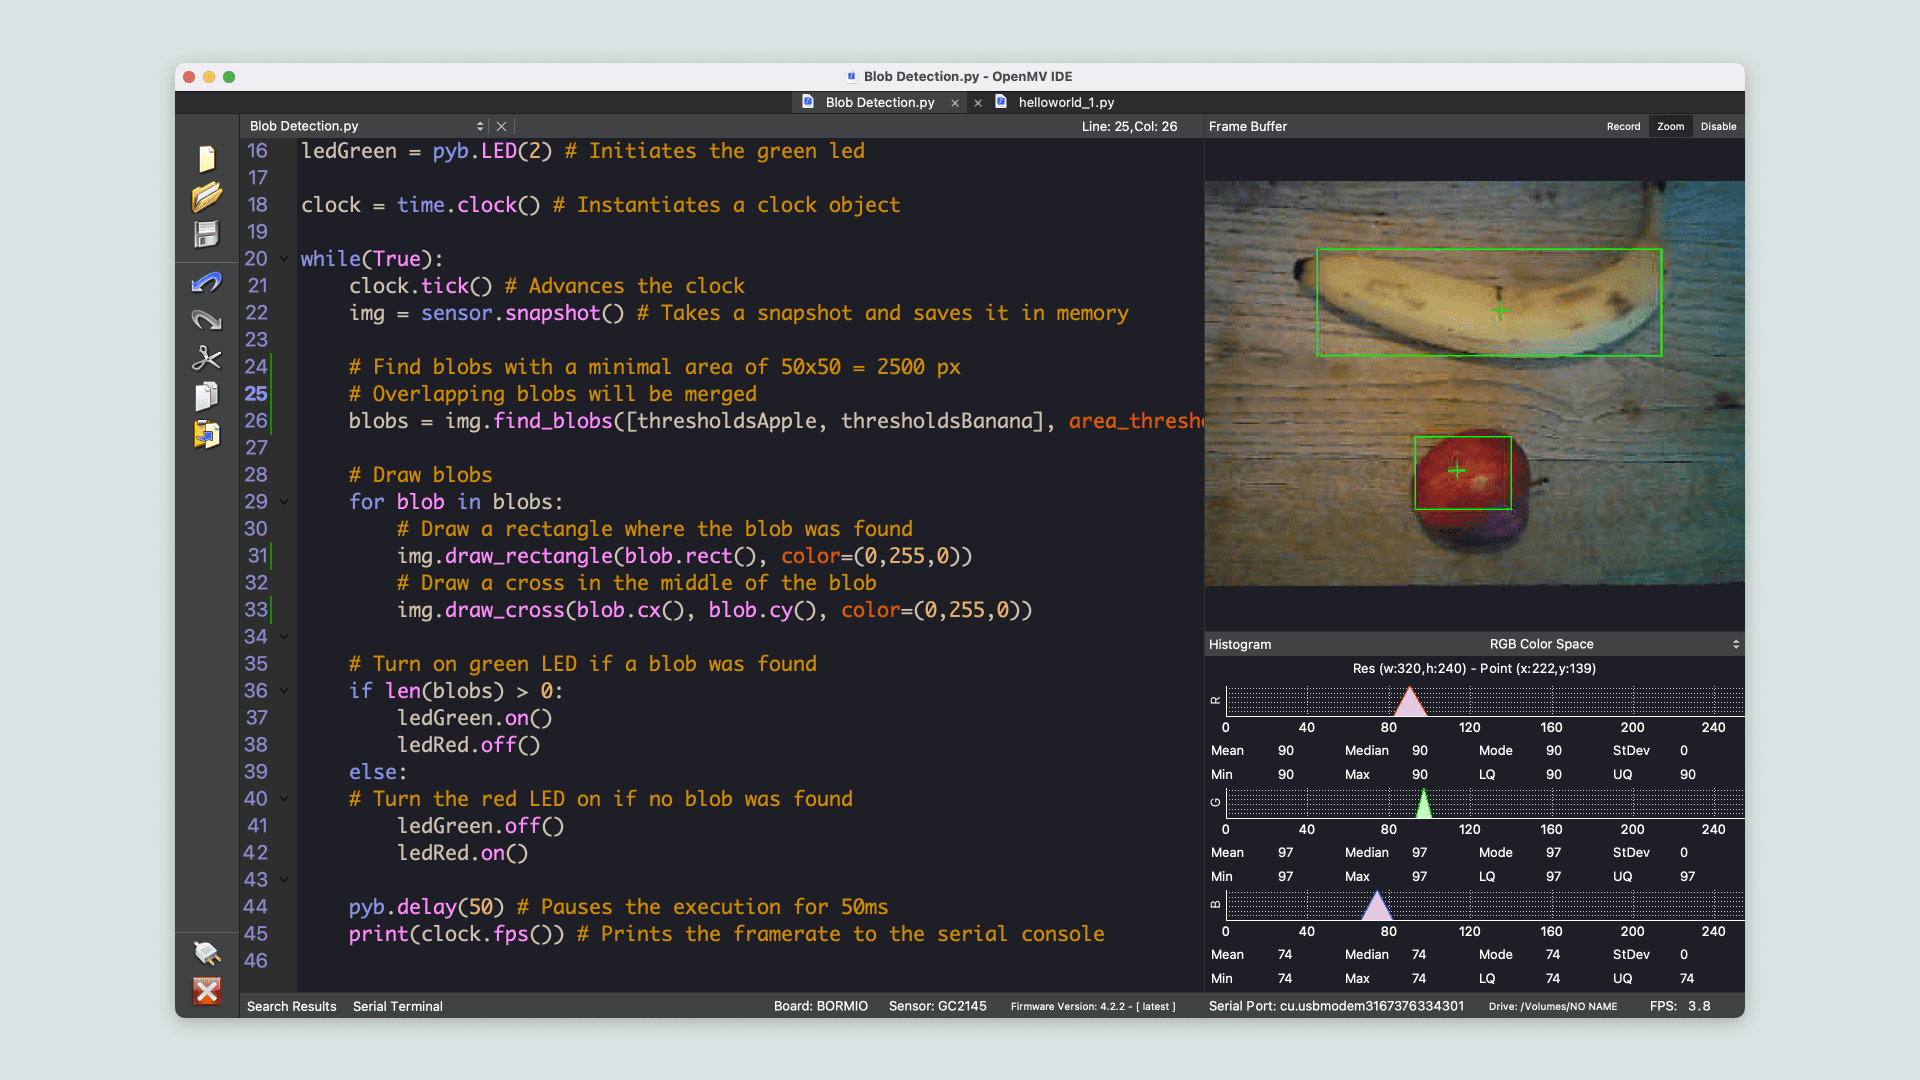Viewport: 1920px width, 1080px height.
Task: Switch to the helloworld_1.py tab
Action: point(1065,102)
